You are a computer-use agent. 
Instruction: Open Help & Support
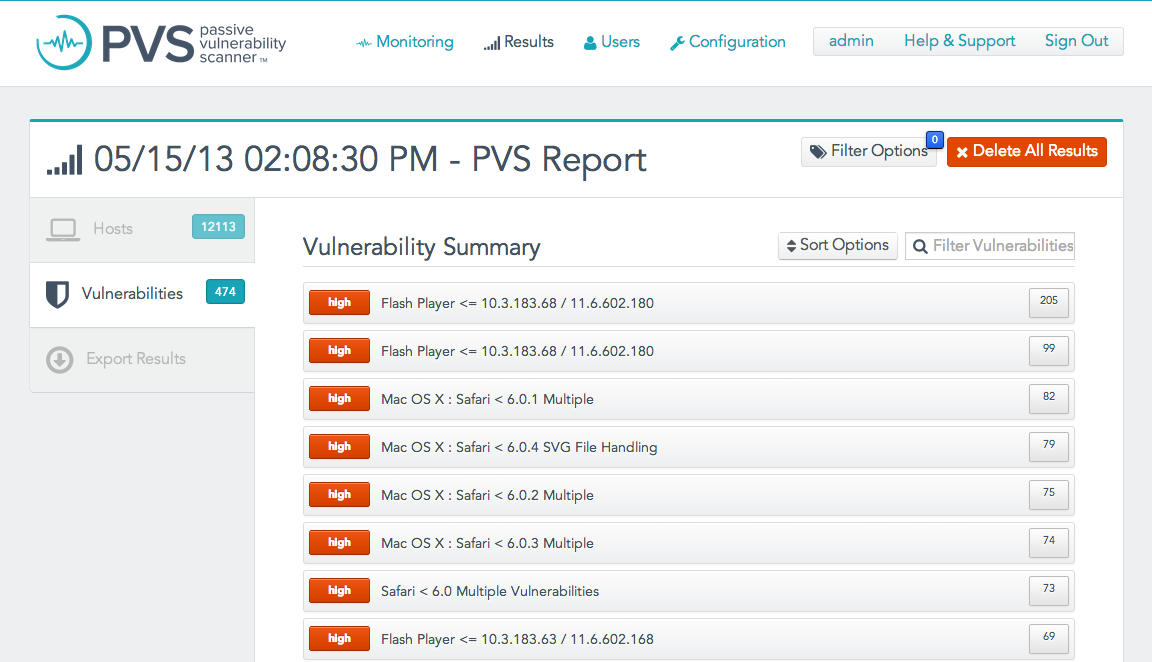pos(960,41)
